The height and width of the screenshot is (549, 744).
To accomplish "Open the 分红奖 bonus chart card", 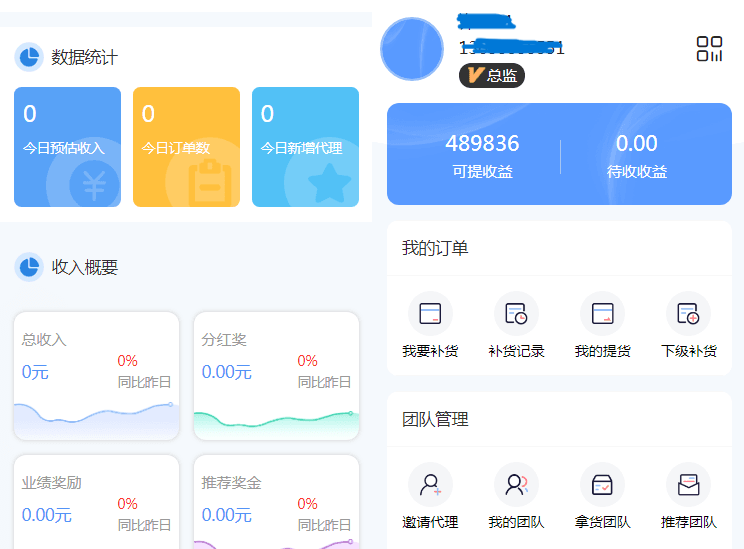I will tap(276, 375).
